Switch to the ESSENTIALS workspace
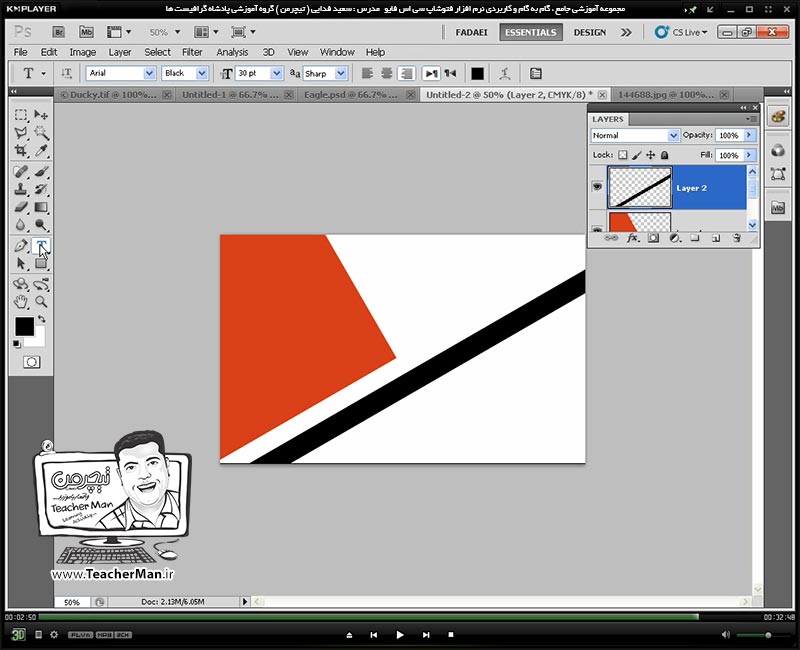The image size is (800, 650). pyautogui.click(x=531, y=32)
